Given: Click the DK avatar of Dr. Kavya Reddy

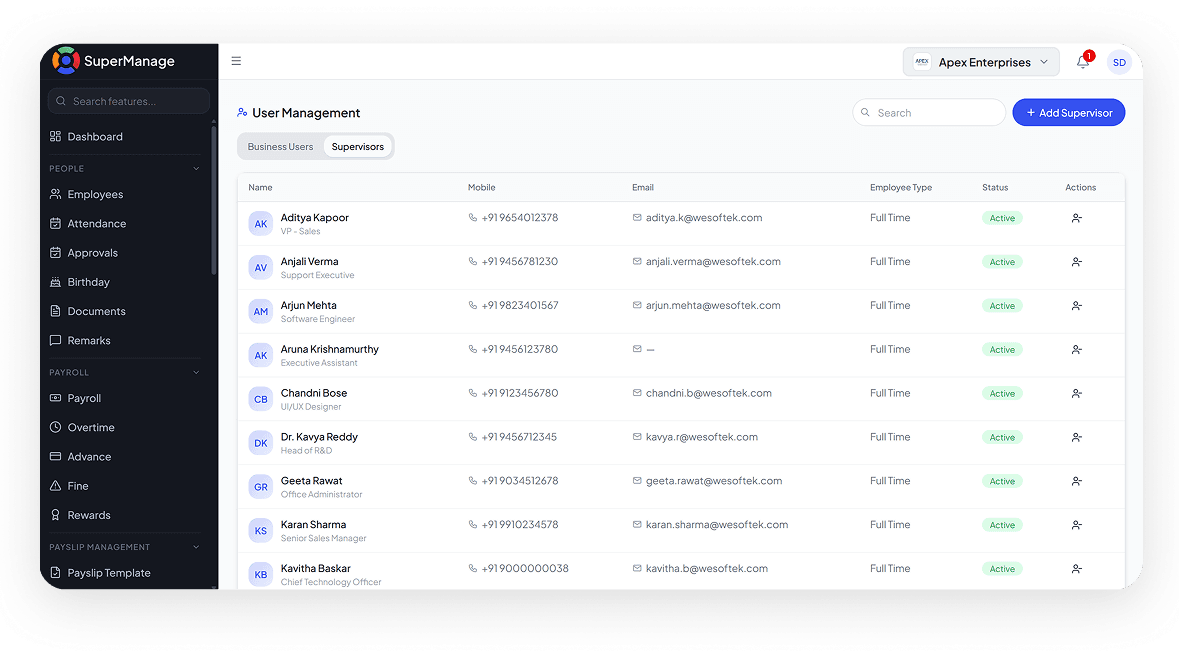Looking at the screenshot, I should (x=261, y=443).
